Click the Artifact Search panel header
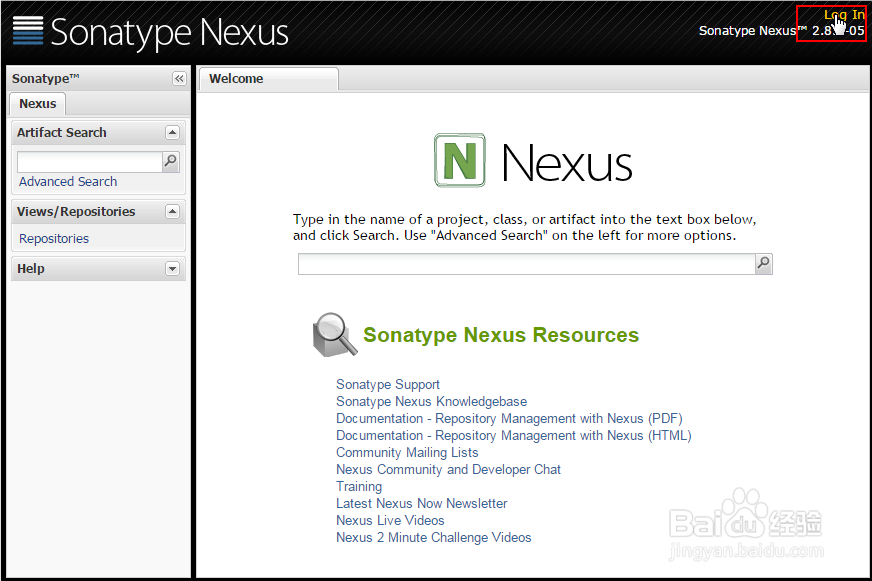 tap(98, 133)
